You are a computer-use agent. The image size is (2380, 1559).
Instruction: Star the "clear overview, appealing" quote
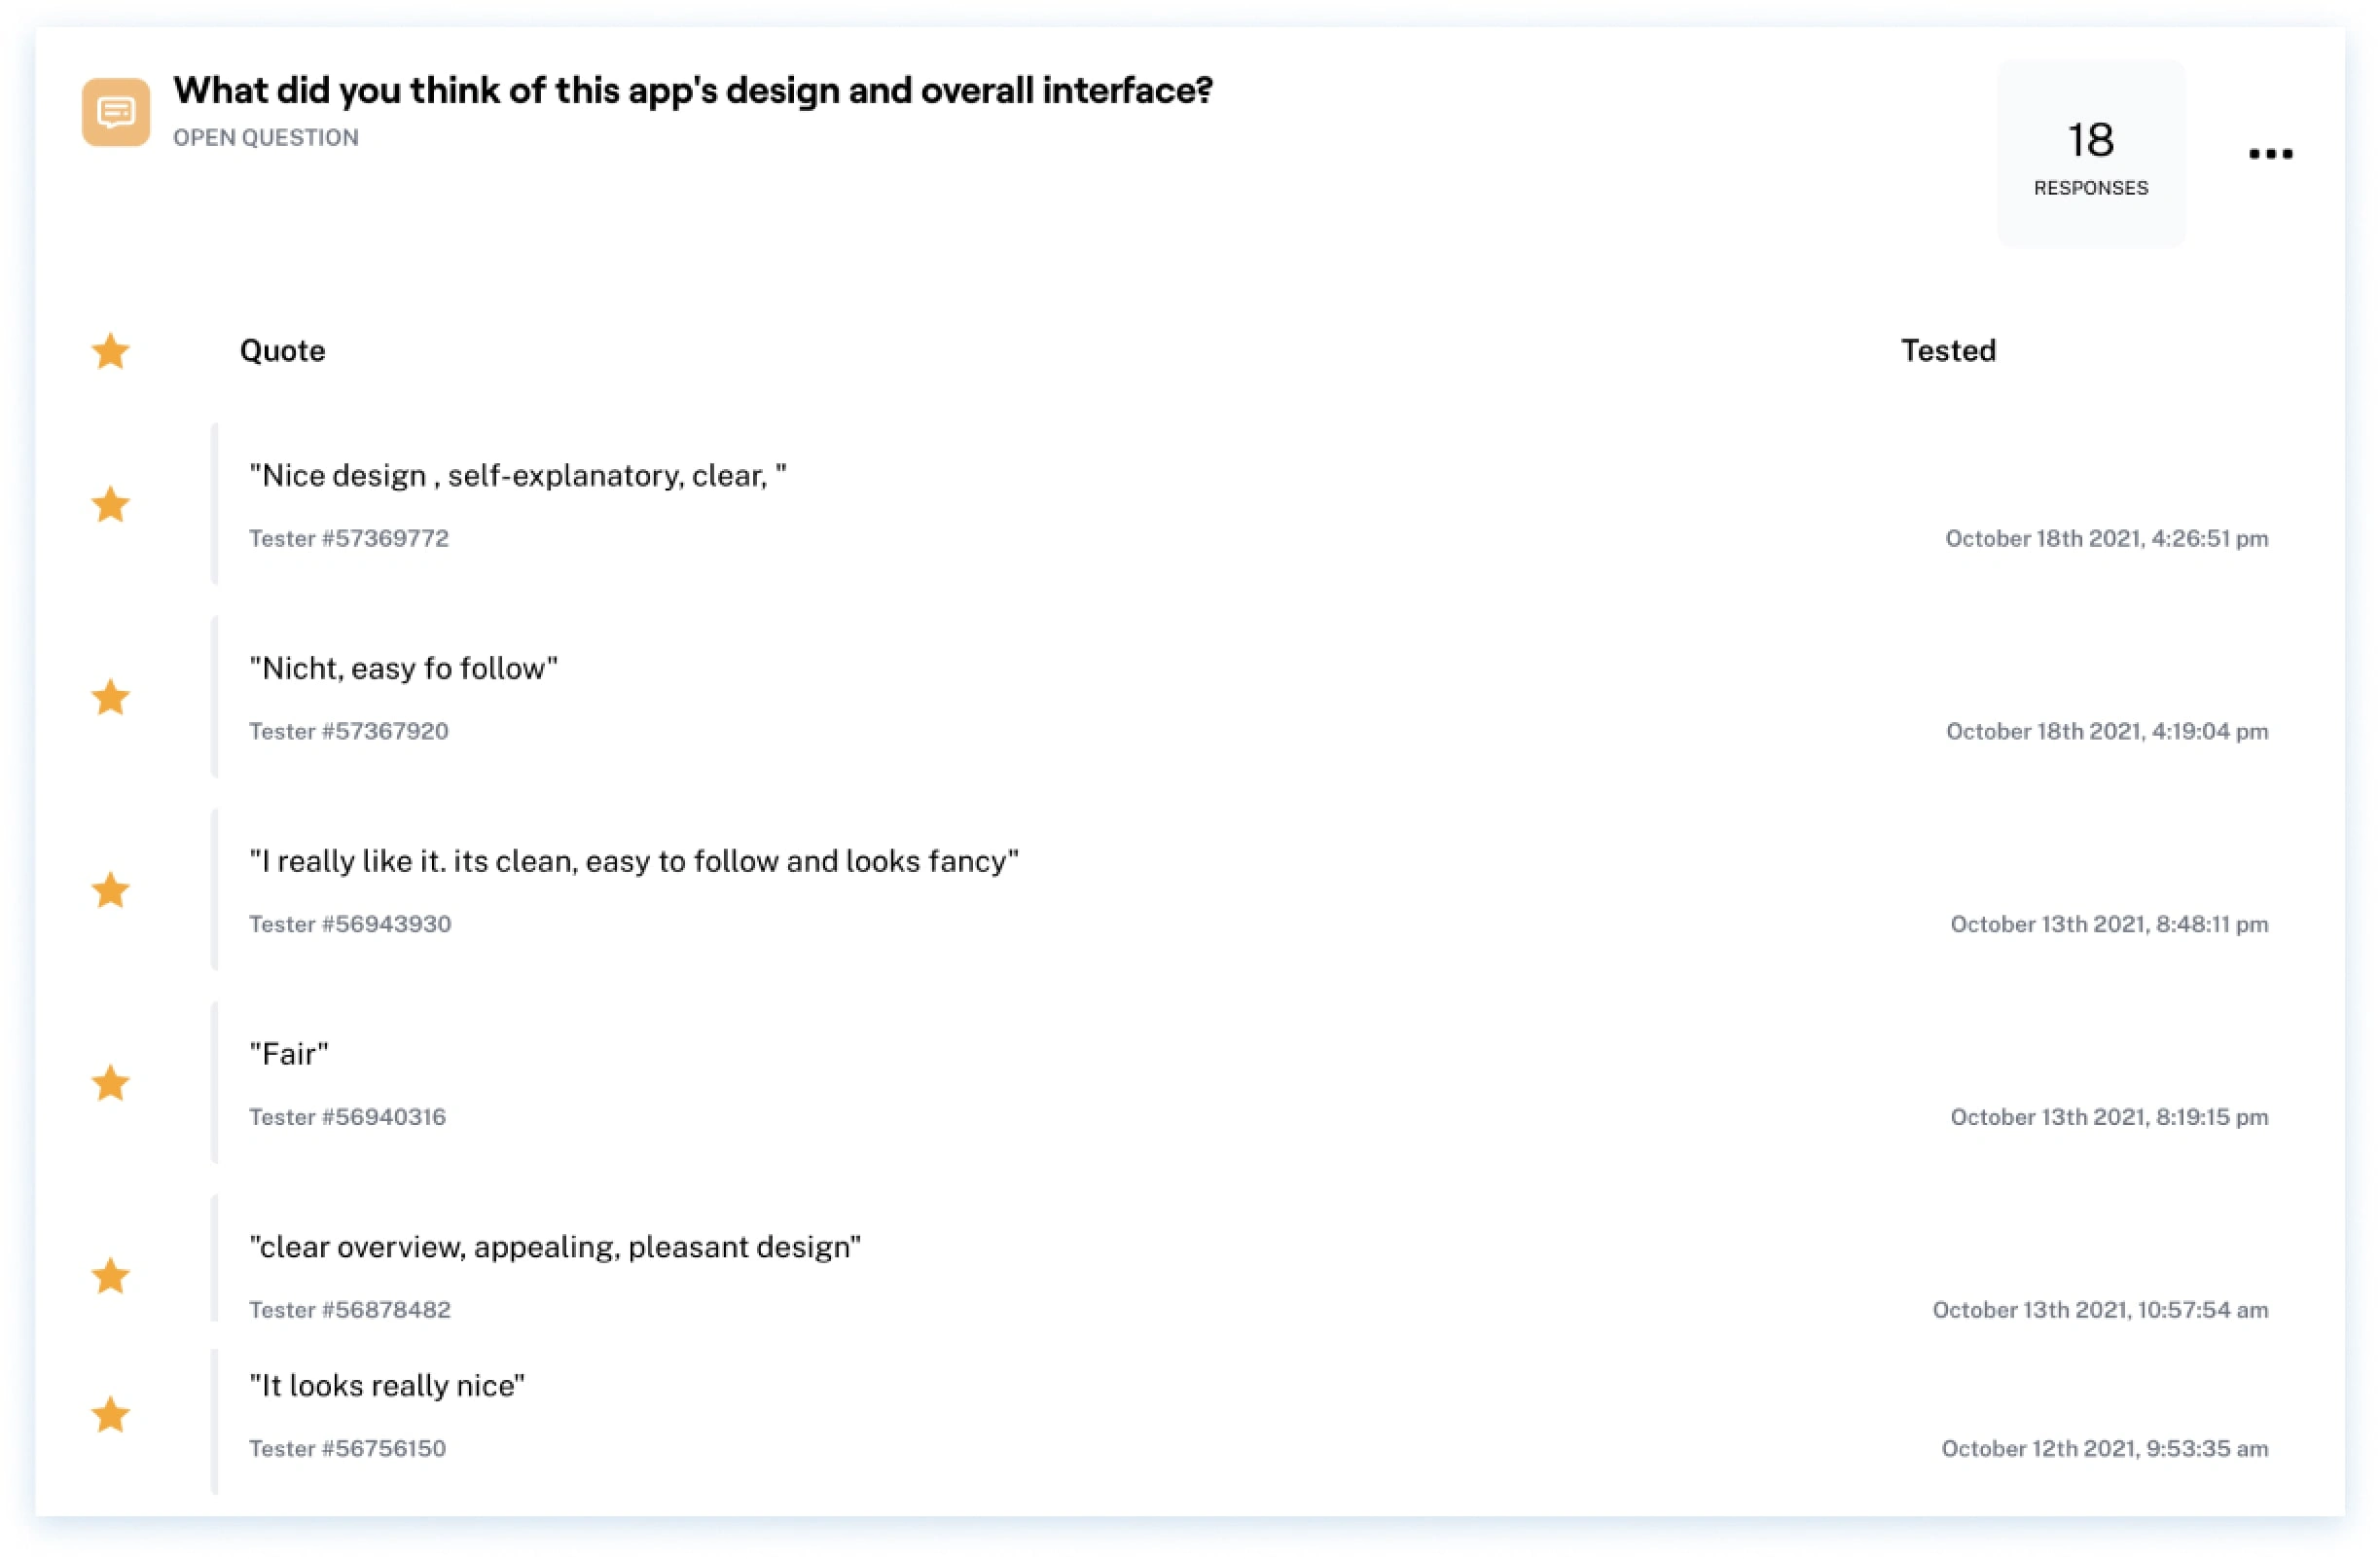(111, 1276)
